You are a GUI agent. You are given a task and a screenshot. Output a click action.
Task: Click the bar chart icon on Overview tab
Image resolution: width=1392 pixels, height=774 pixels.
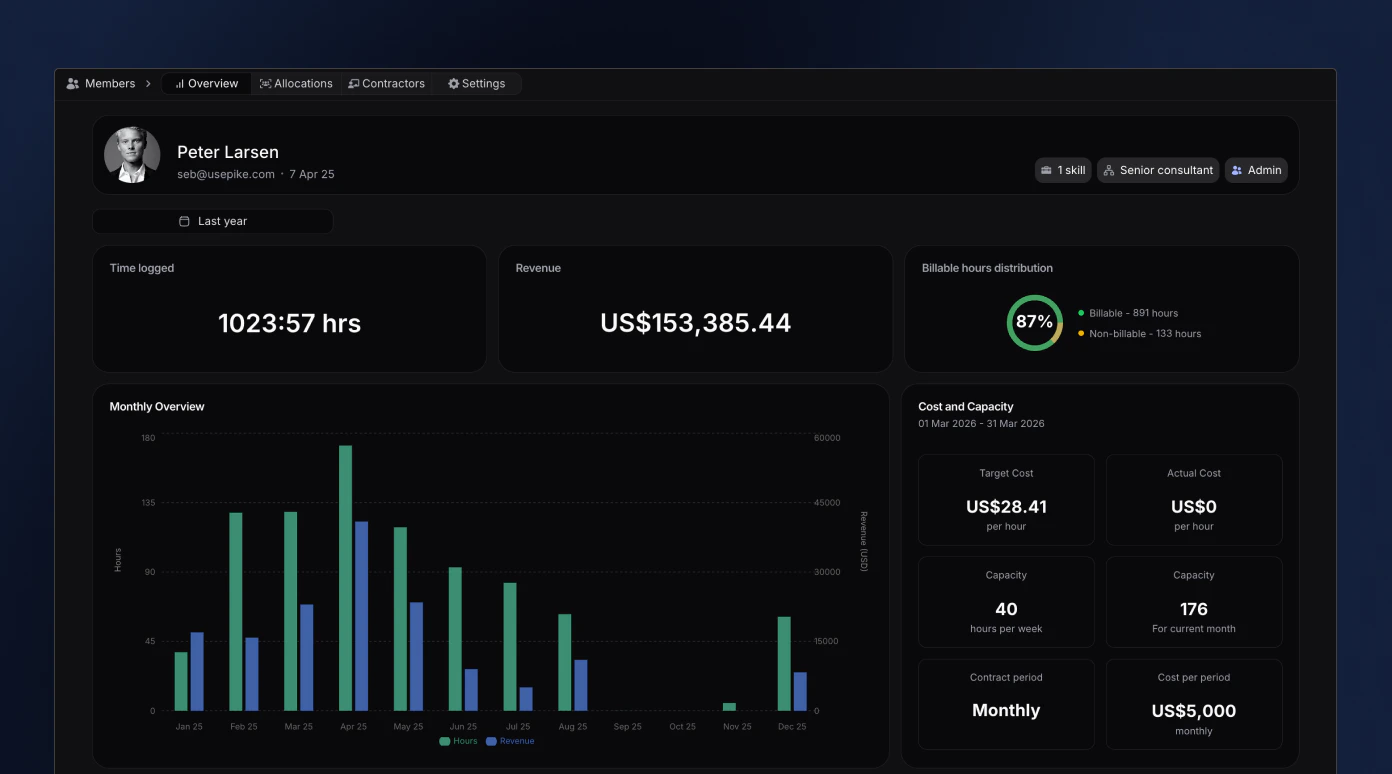[x=180, y=84]
